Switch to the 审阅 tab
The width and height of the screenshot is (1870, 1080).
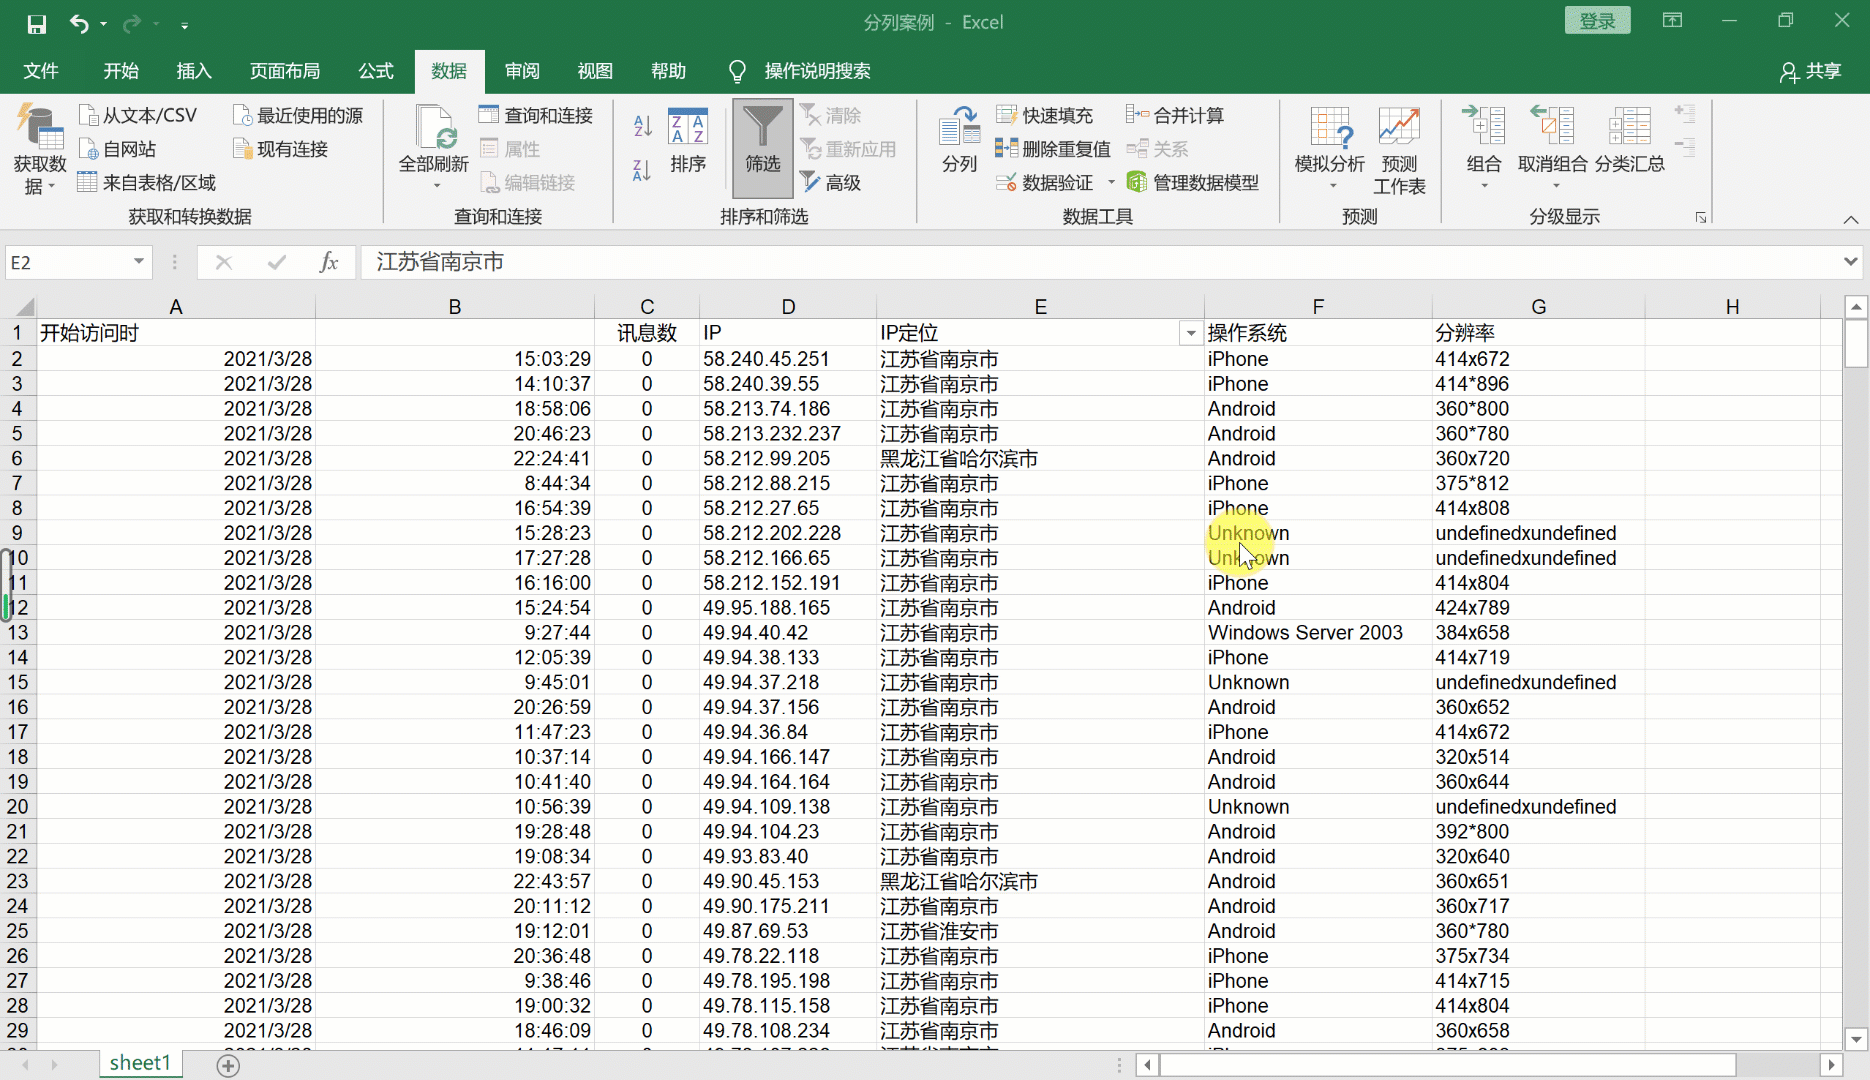(x=522, y=71)
